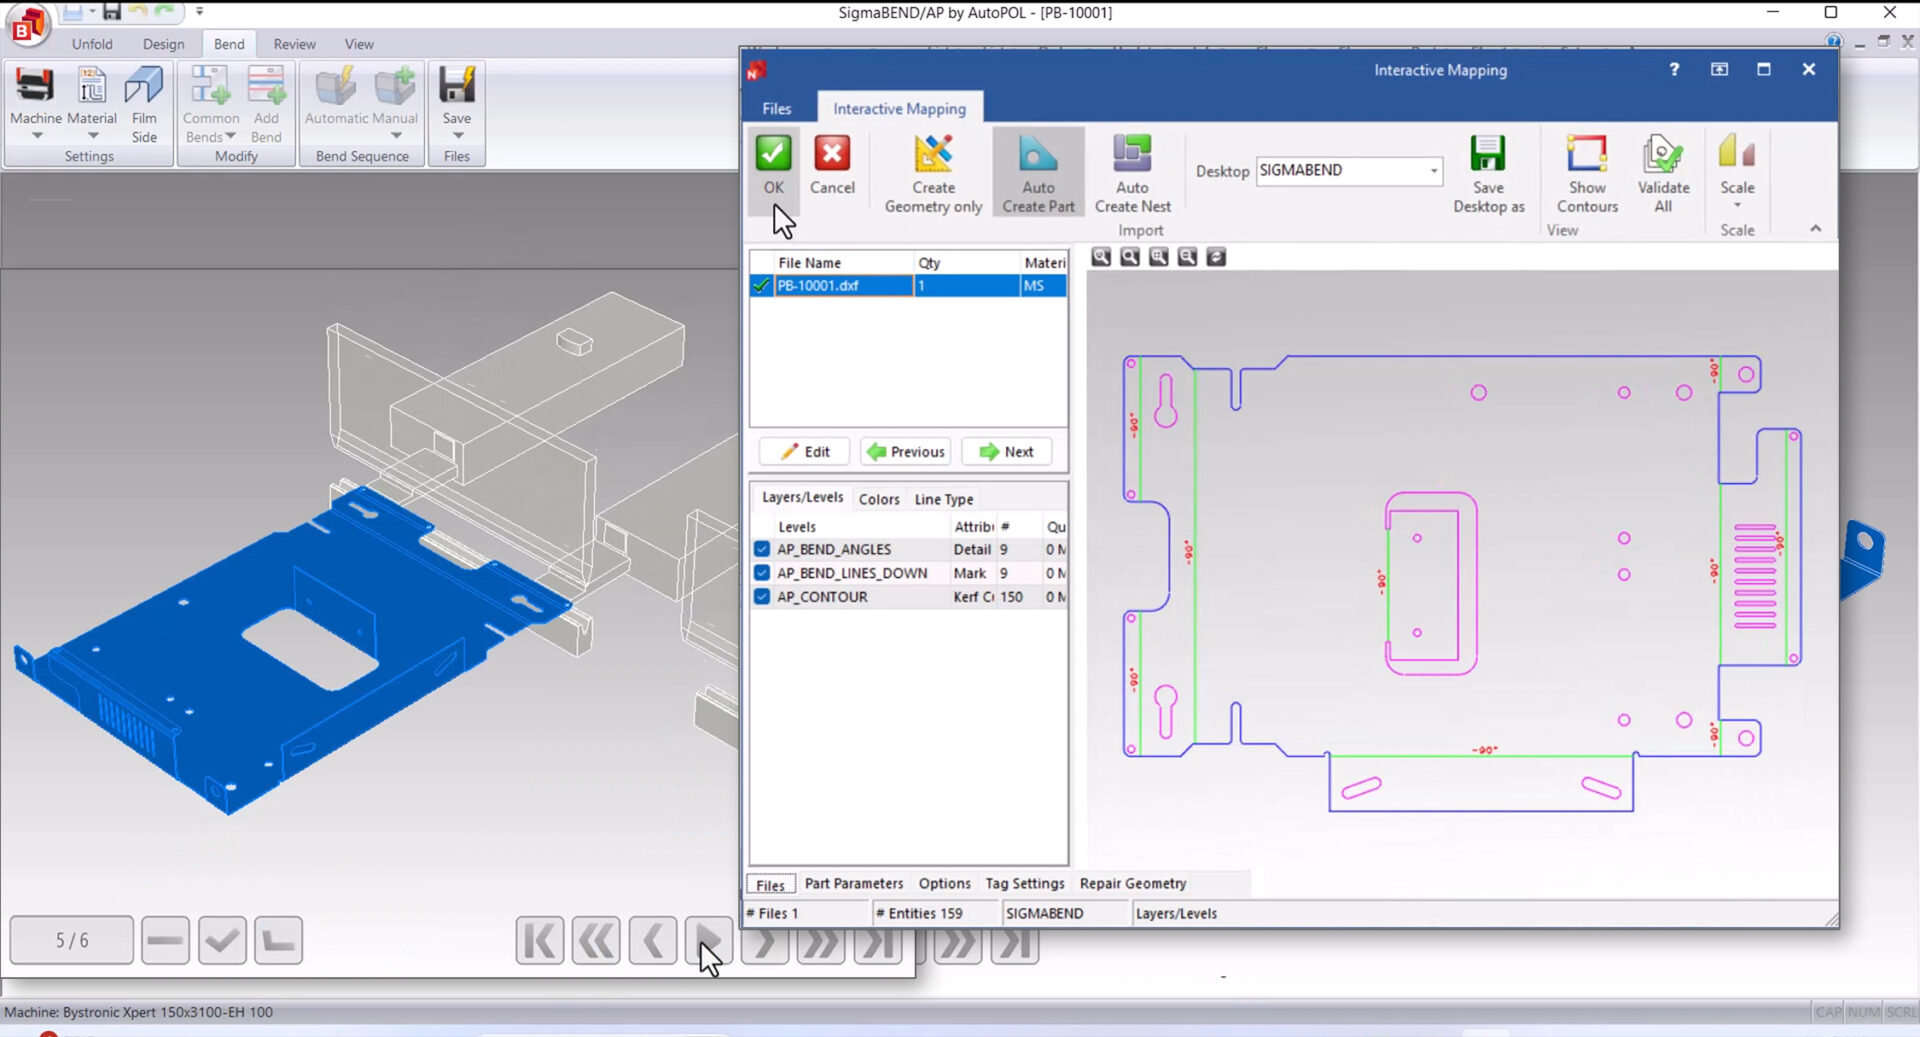The height and width of the screenshot is (1037, 1920).
Task: Click the Next button
Action: tap(1007, 451)
